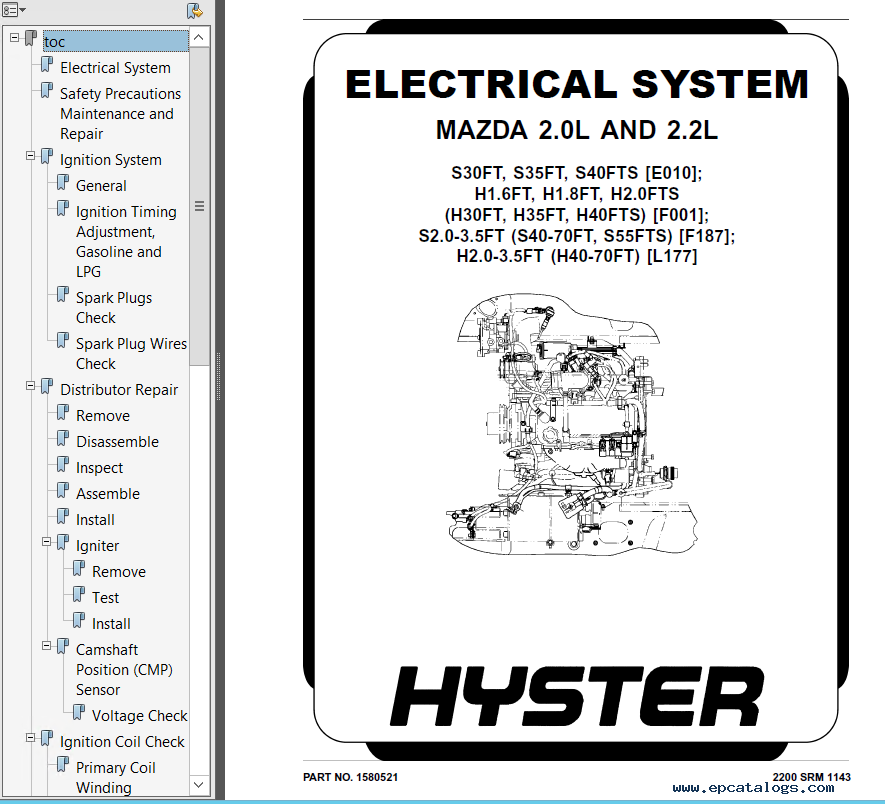Click bookmark icon beside Safety Precautions
This screenshot has width=885, height=804.
[x=47, y=90]
